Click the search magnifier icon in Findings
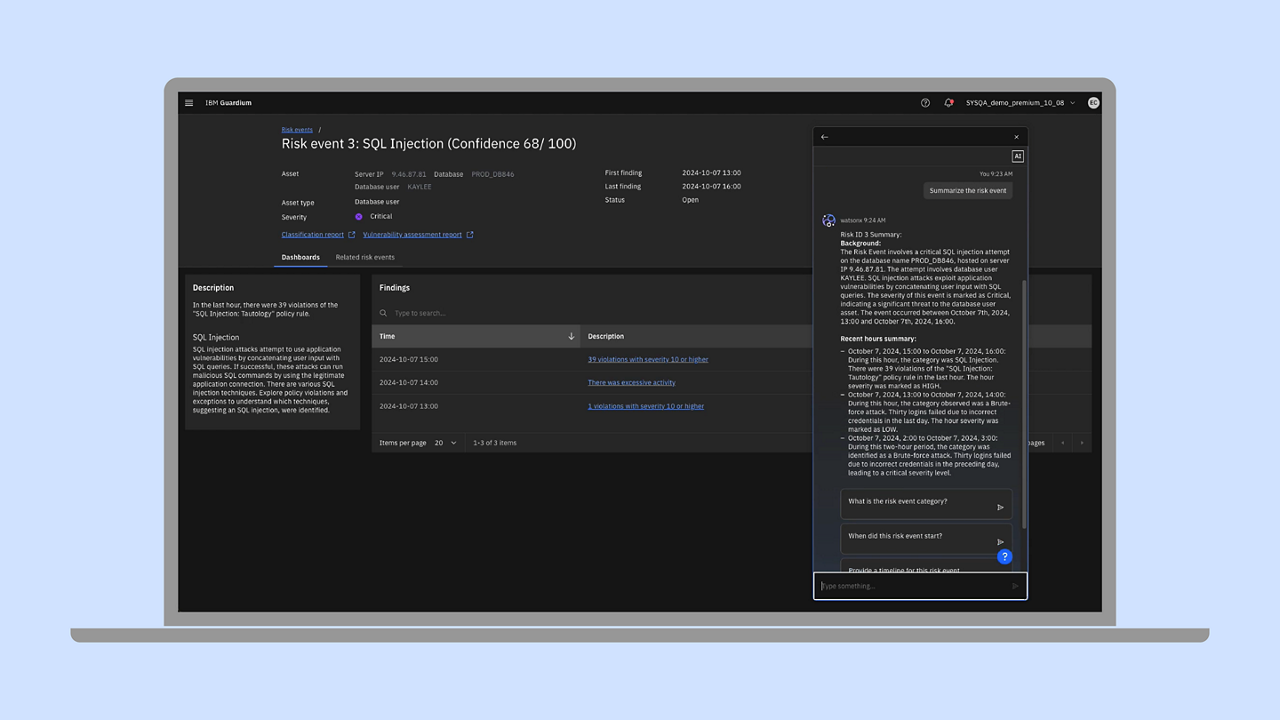This screenshot has width=1280, height=720. coord(383,313)
